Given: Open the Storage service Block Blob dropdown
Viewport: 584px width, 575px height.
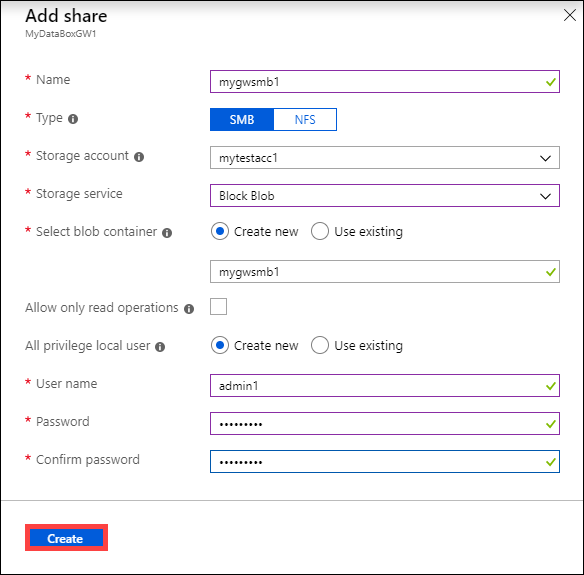Looking at the screenshot, I should point(385,196).
